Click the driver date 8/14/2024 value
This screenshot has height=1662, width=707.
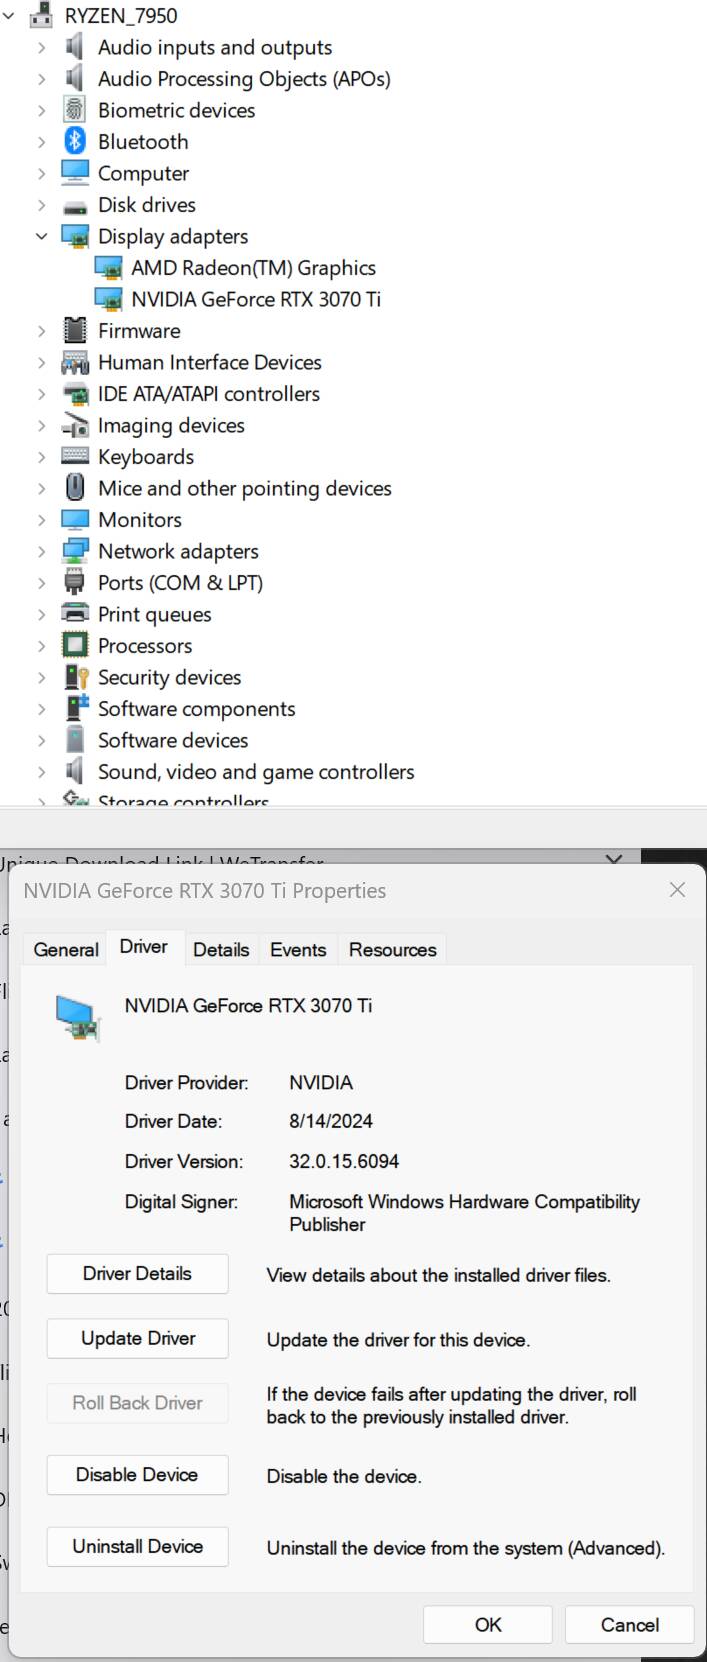[x=331, y=1121]
